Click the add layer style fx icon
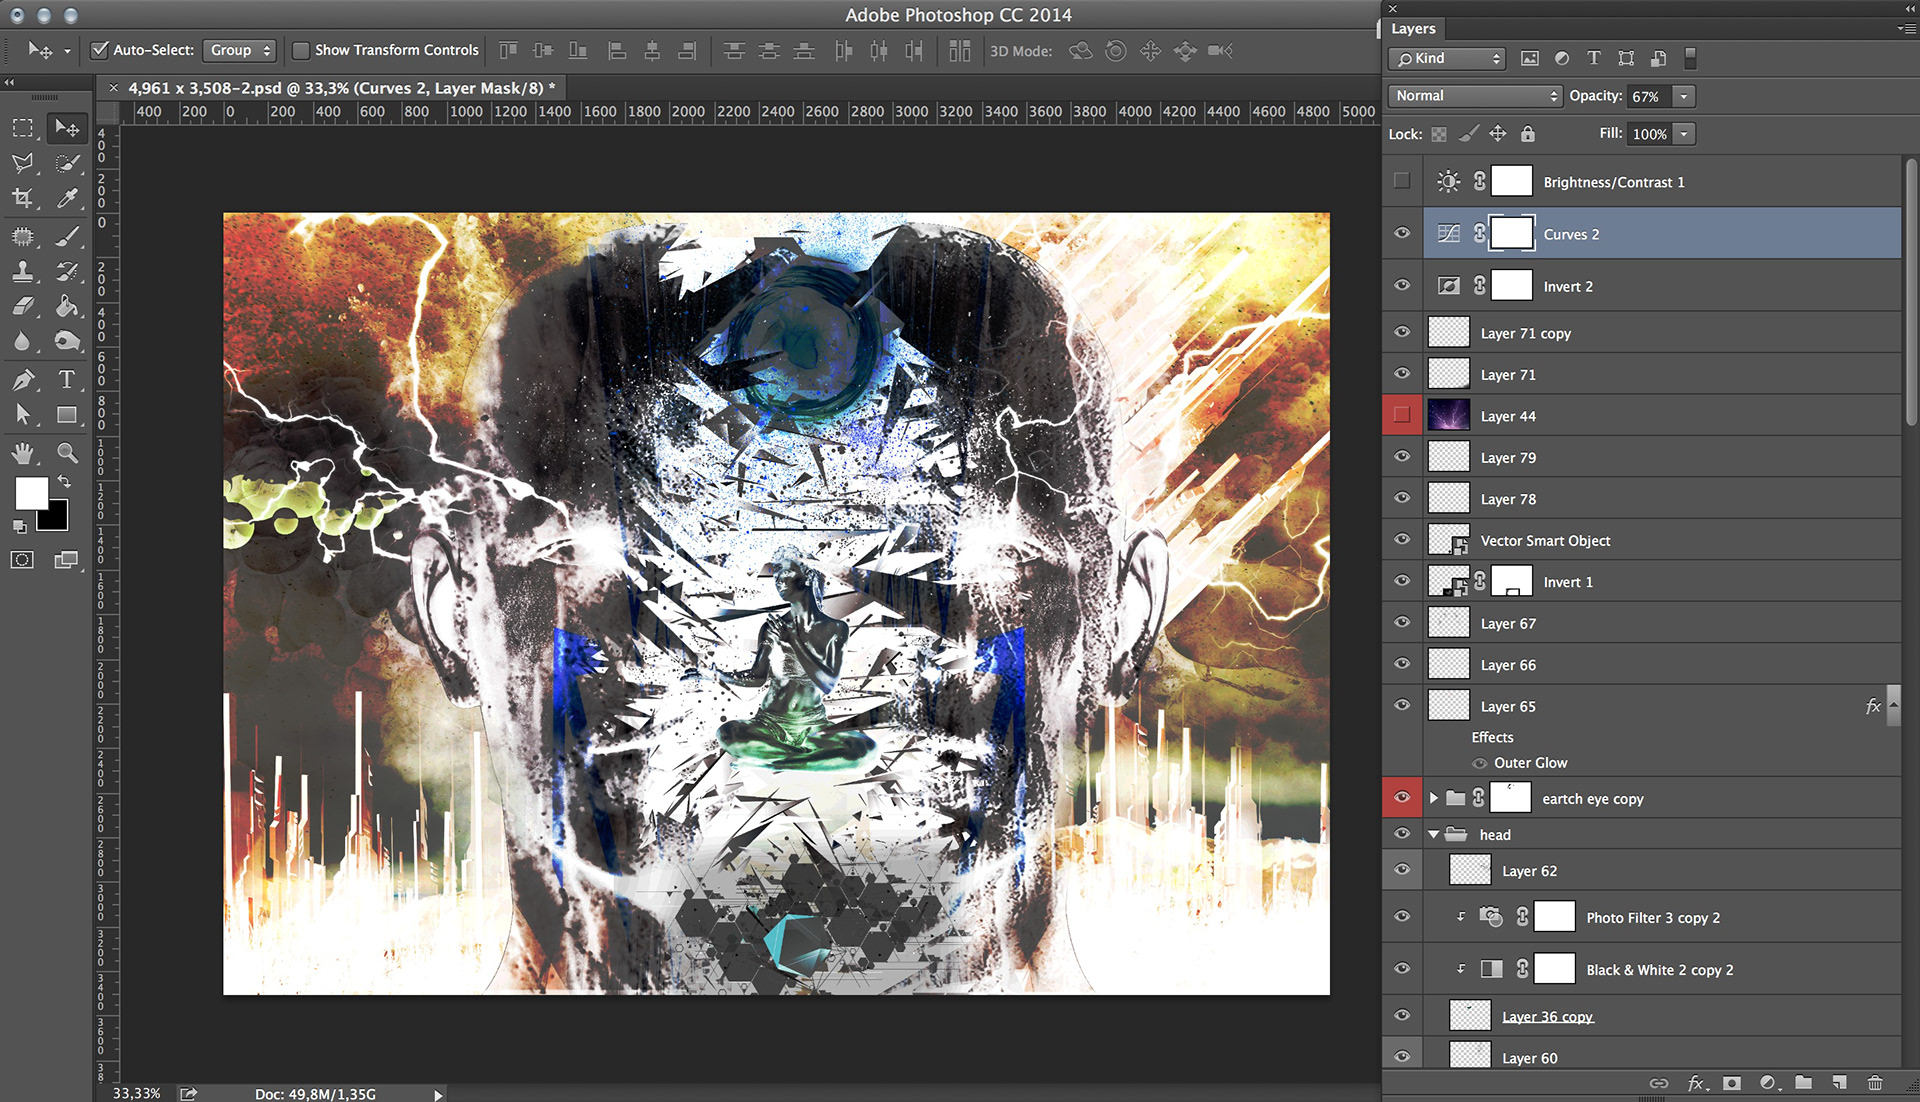This screenshot has height=1102, width=1920. click(1696, 1083)
